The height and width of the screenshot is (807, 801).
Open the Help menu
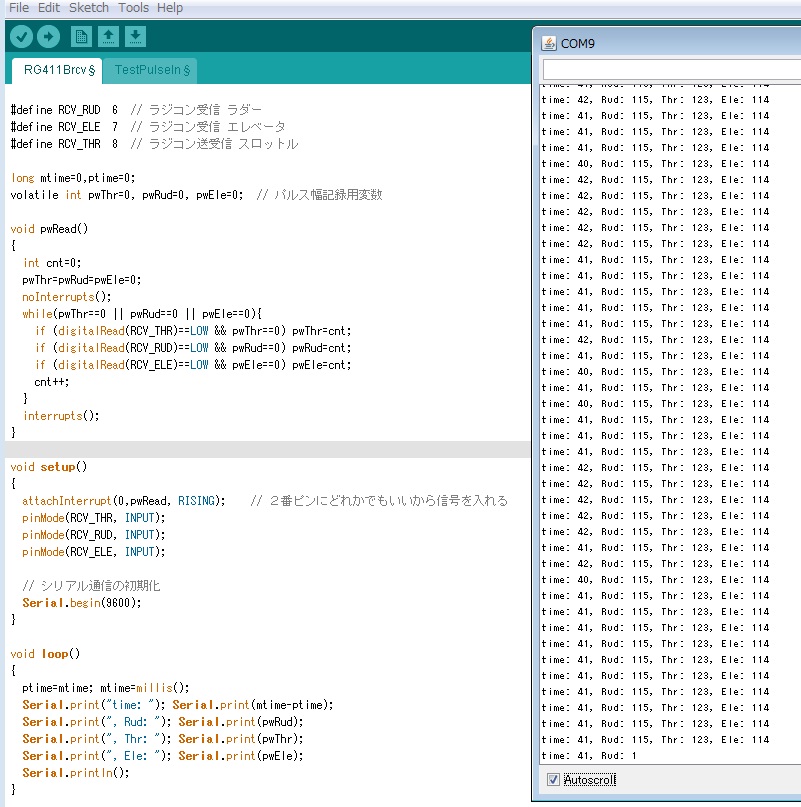coord(170,8)
